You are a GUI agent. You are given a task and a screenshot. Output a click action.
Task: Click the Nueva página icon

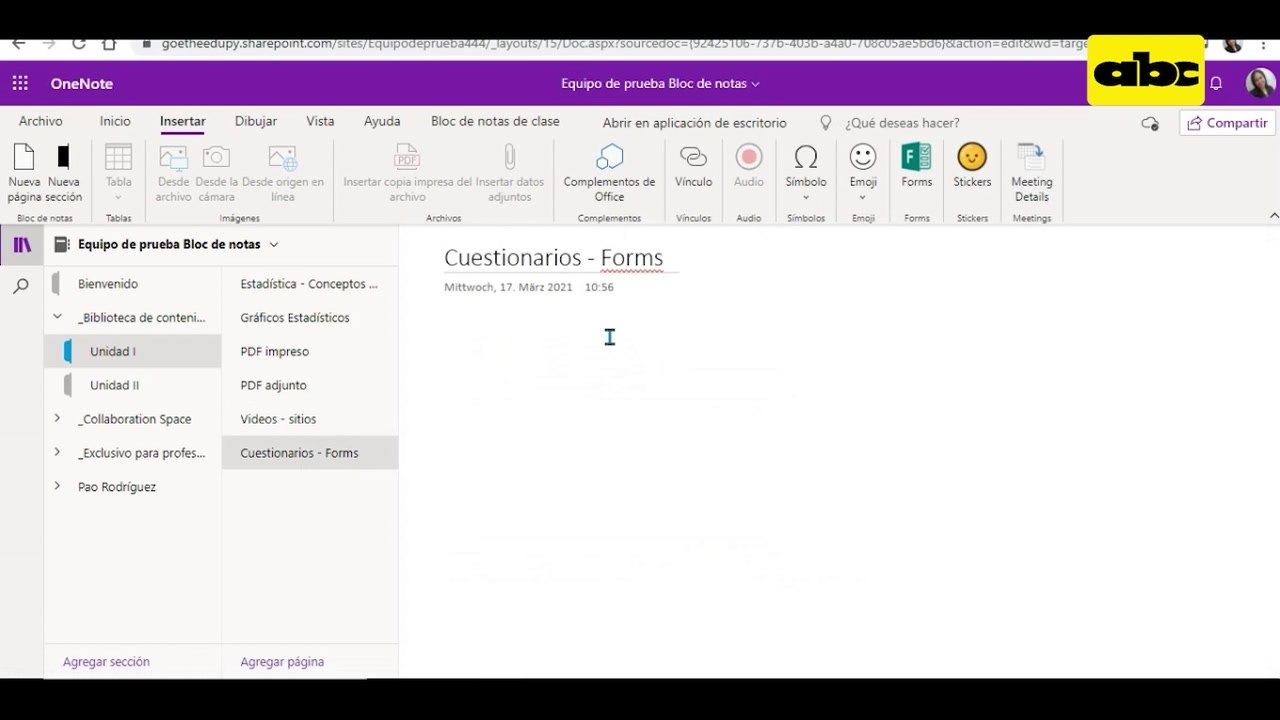point(24,157)
